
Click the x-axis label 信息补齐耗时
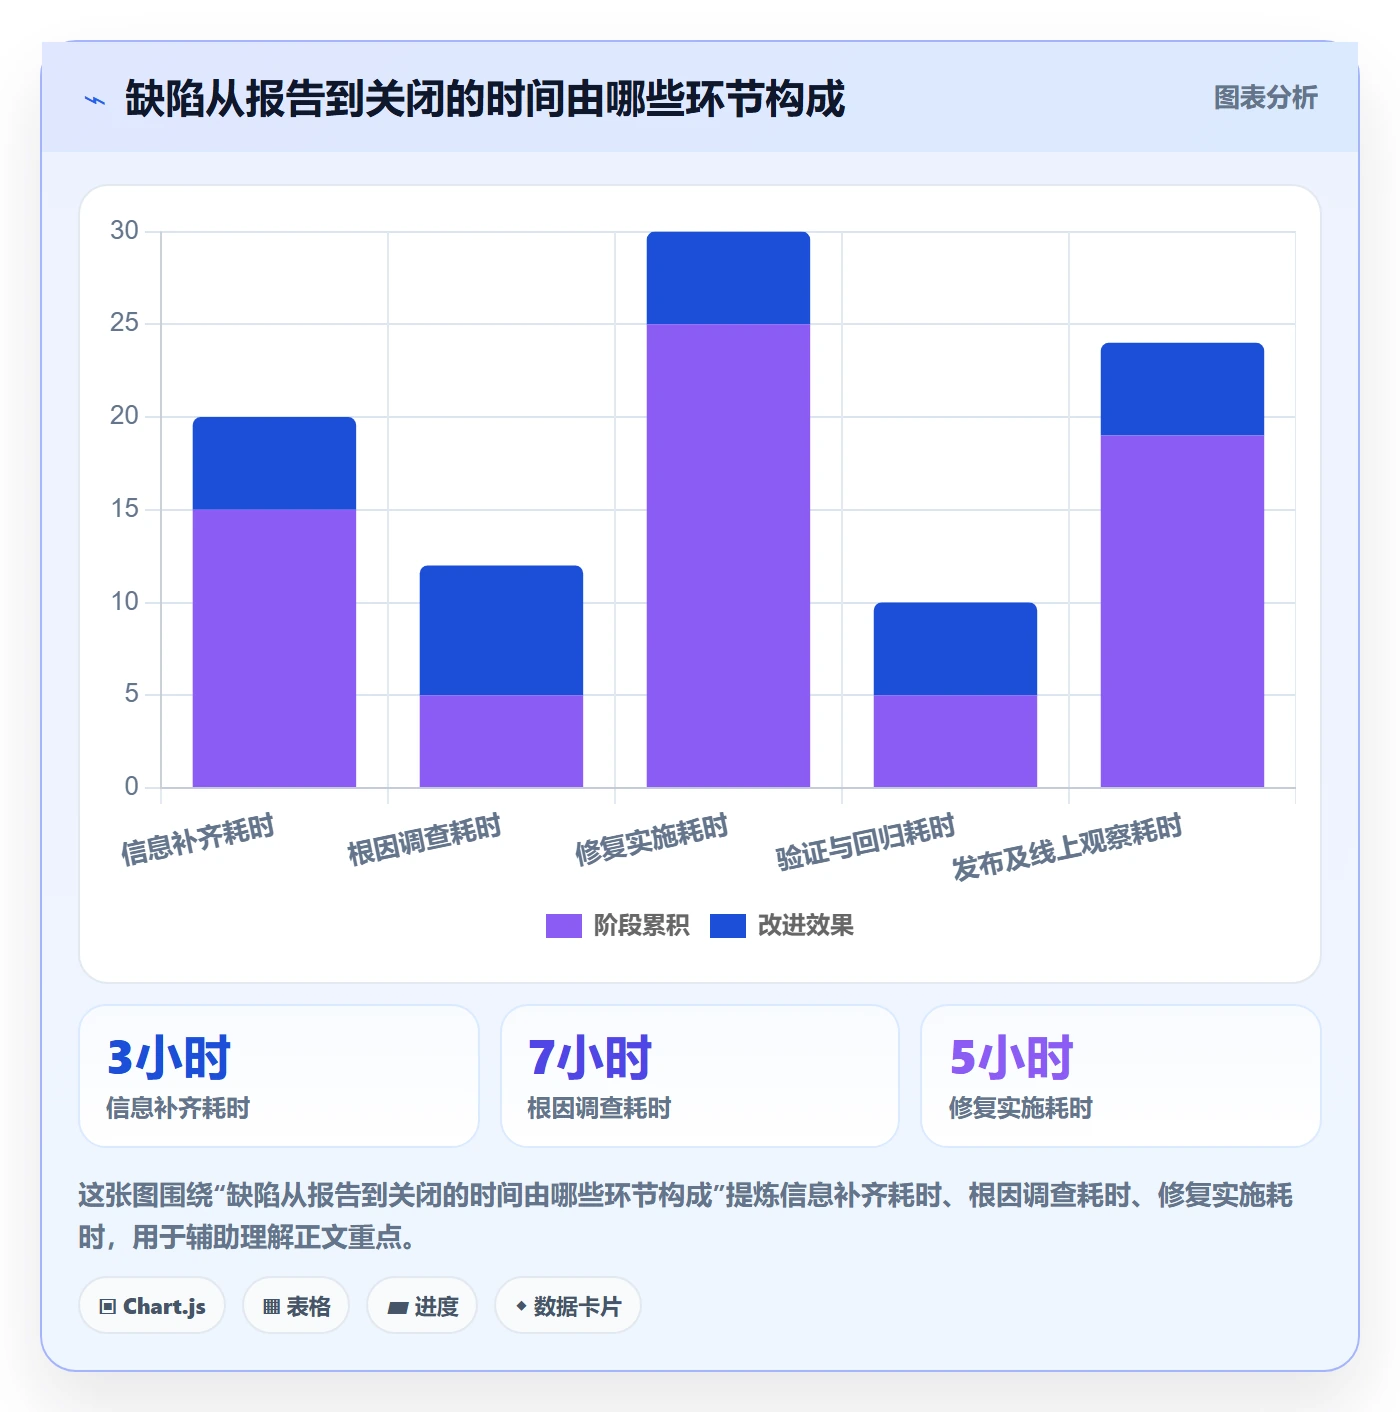click(x=197, y=840)
